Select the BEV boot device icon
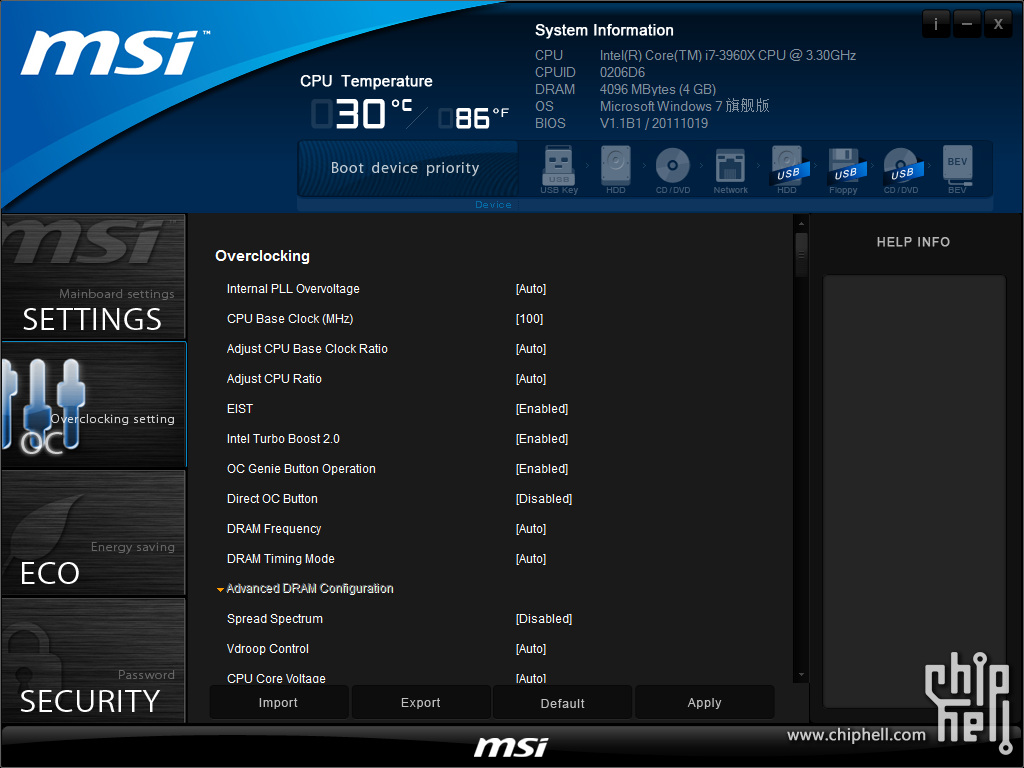The width and height of the screenshot is (1024, 768). click(x=957, y=170)
